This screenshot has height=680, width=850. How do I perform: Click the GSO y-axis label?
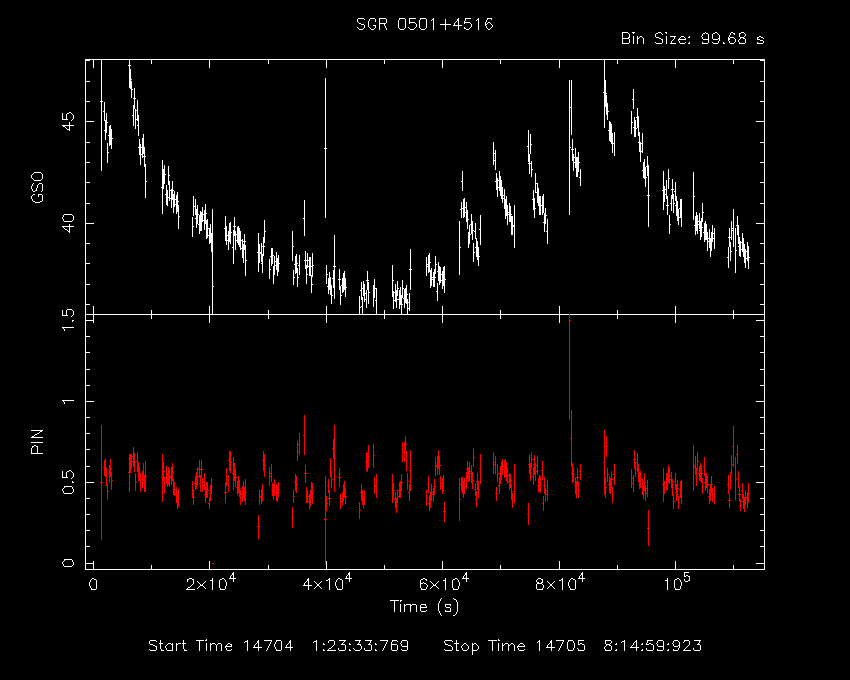[x=37, y=187]
